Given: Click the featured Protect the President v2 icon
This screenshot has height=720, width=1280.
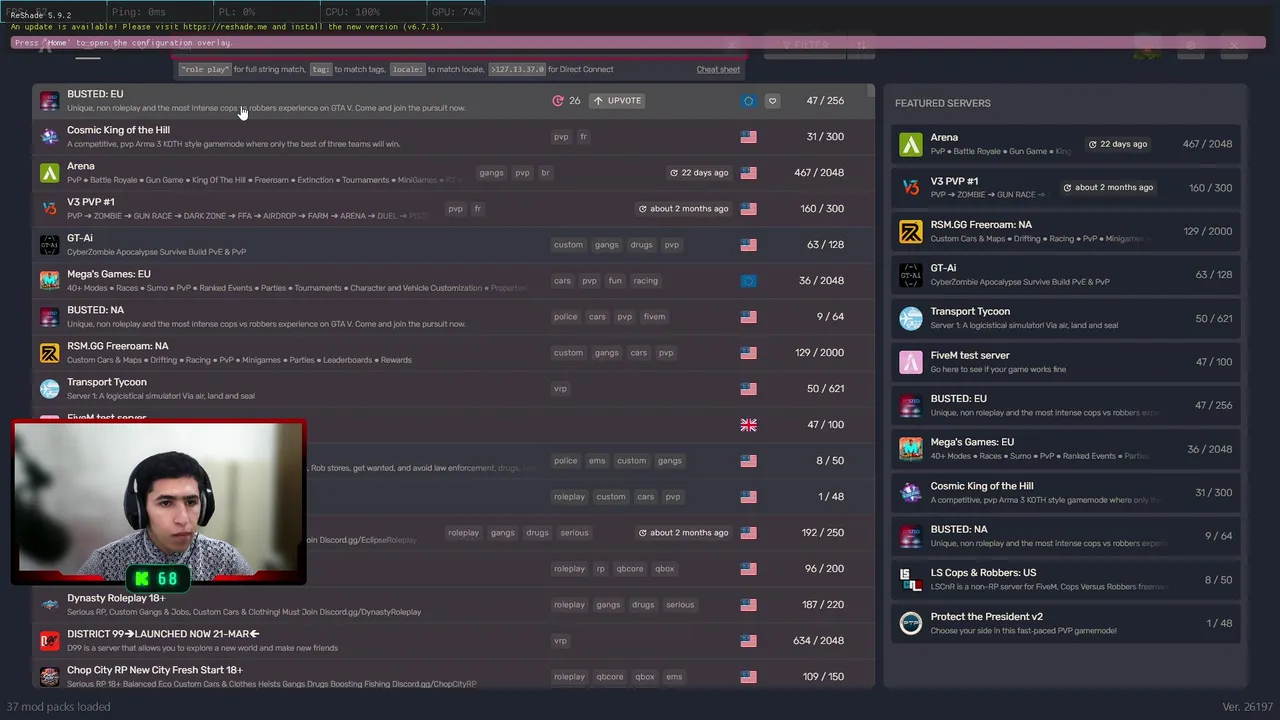Looking at the screenshot, I should tap(910, 623).
